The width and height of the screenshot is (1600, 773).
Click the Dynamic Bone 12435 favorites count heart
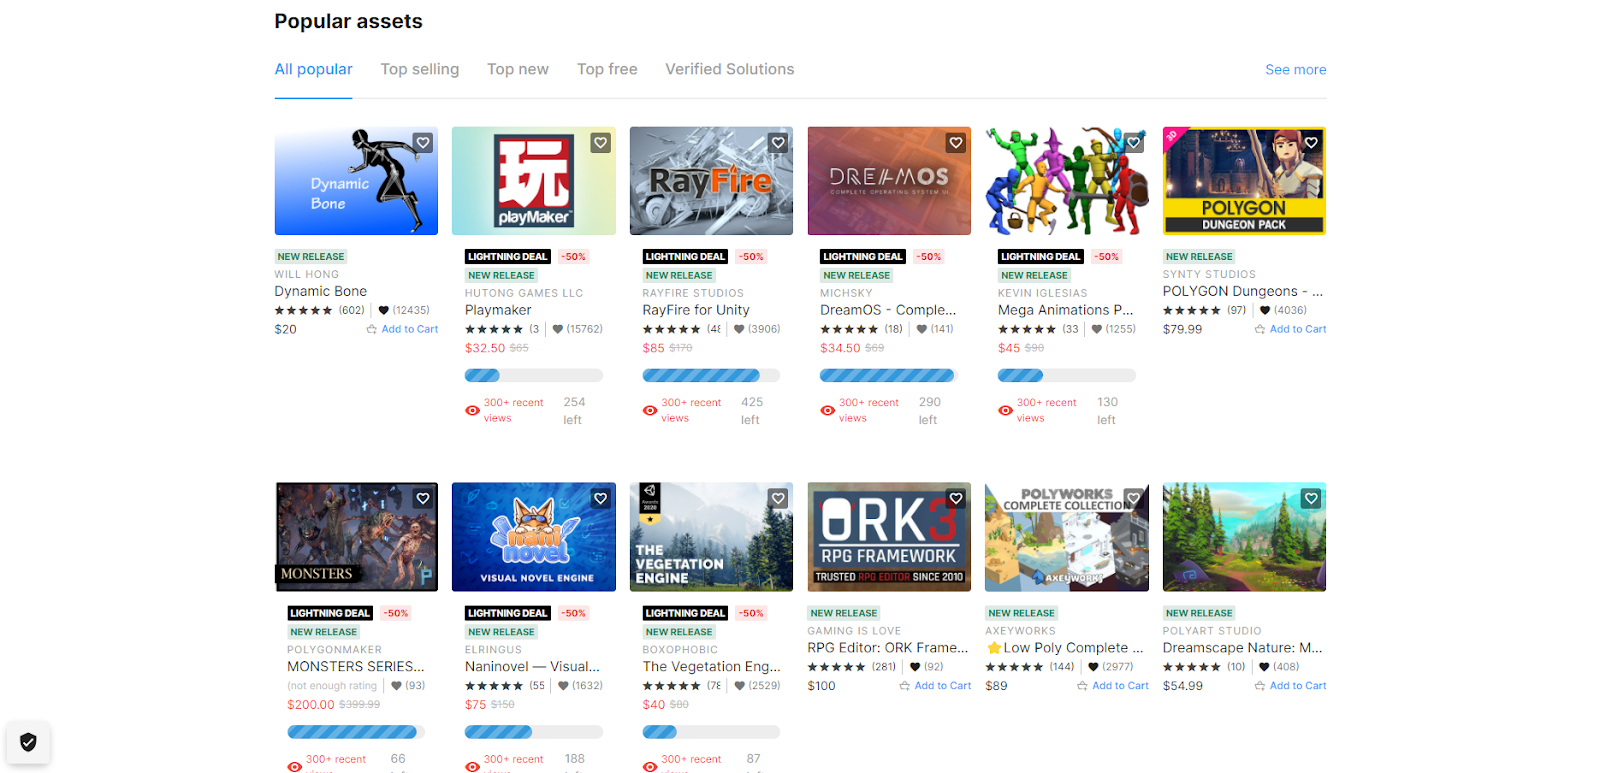pos(383,310)
